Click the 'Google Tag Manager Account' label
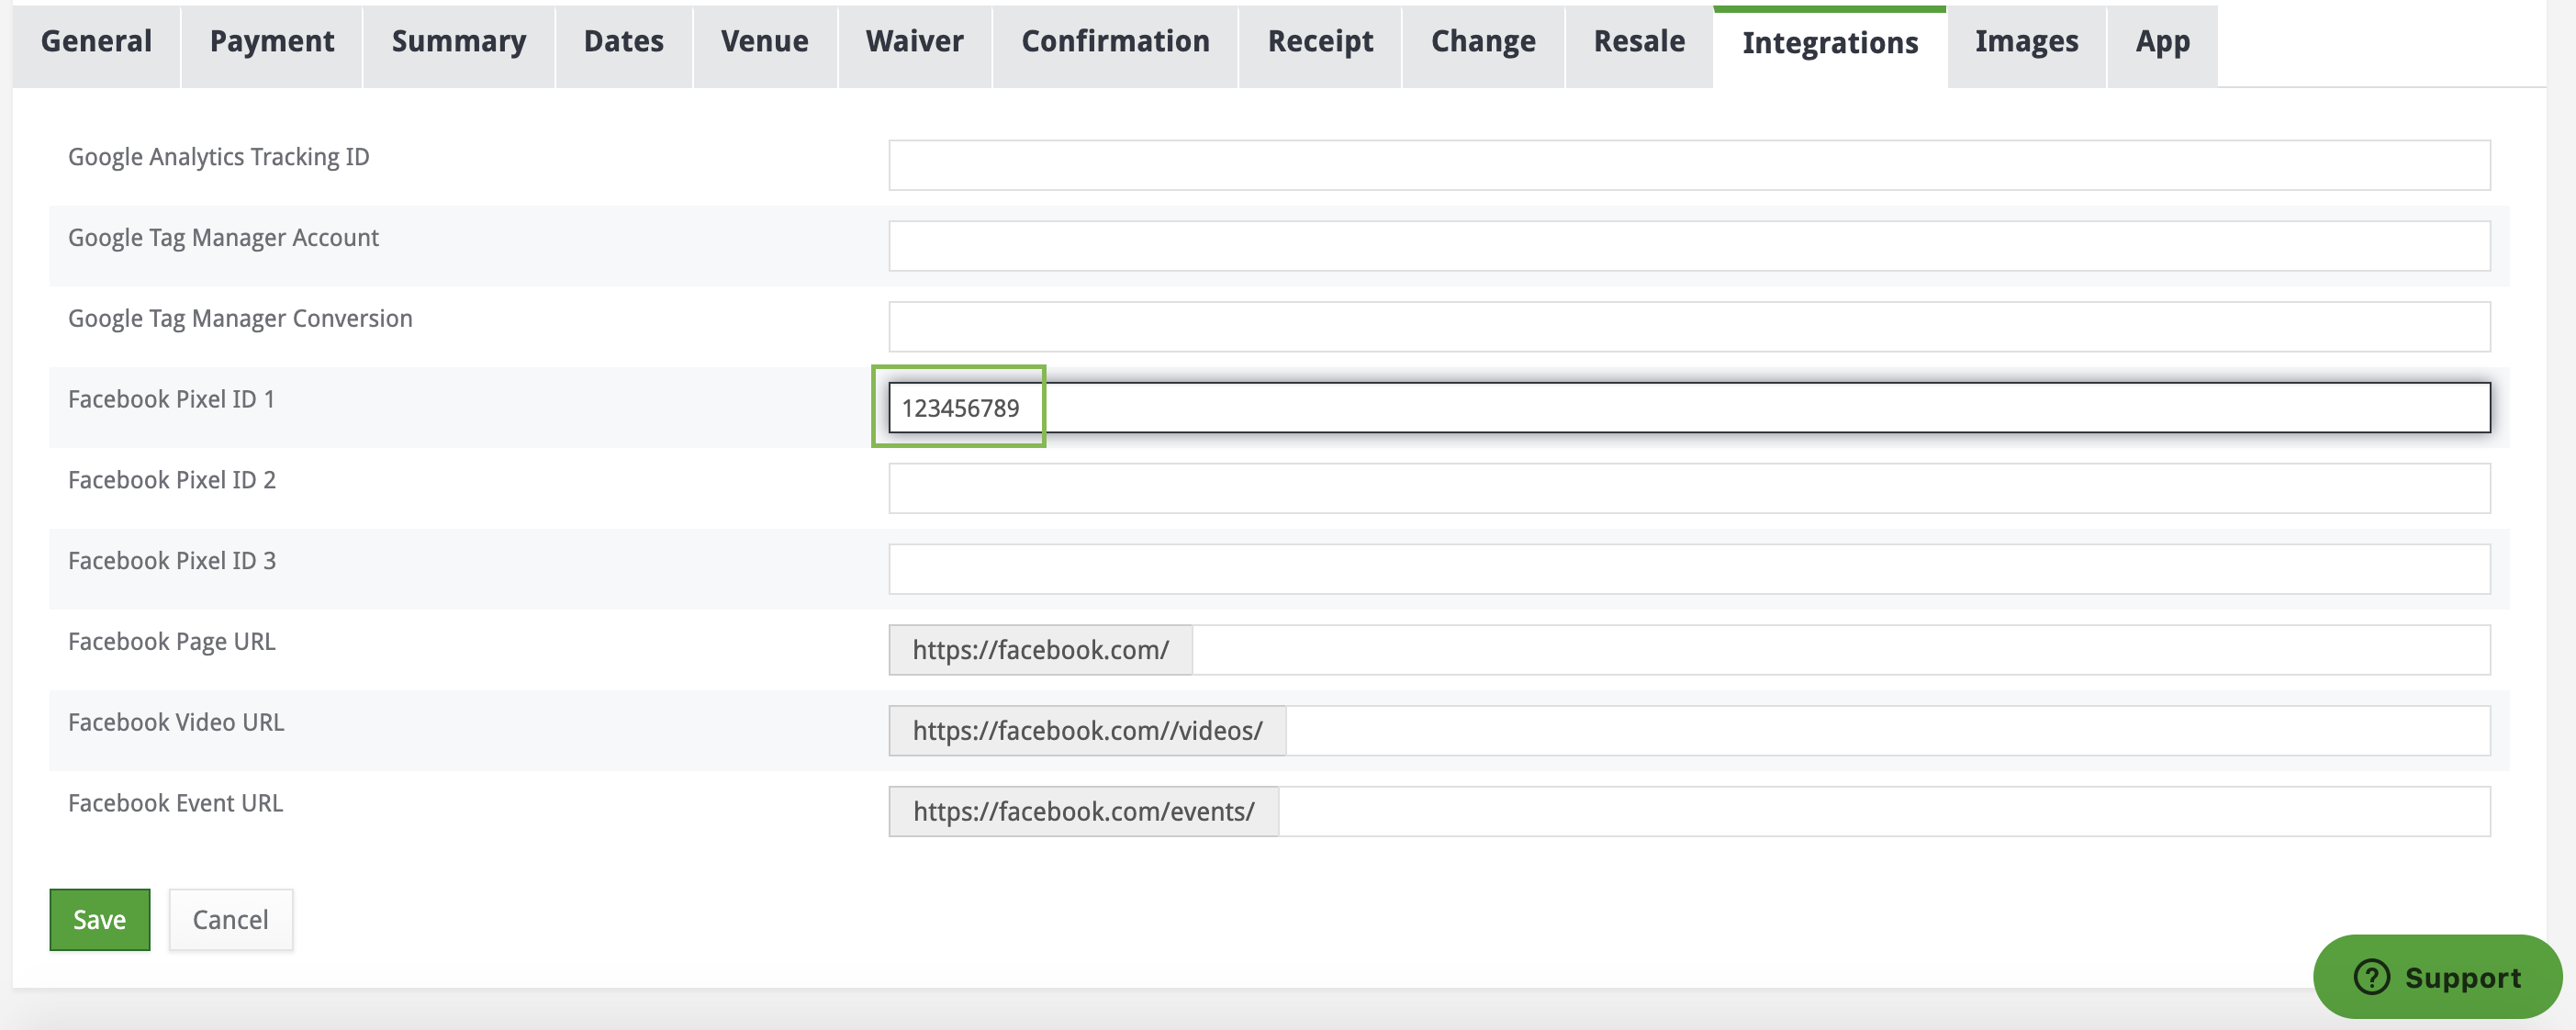The image size is (2576, 1030). (223, 238)
